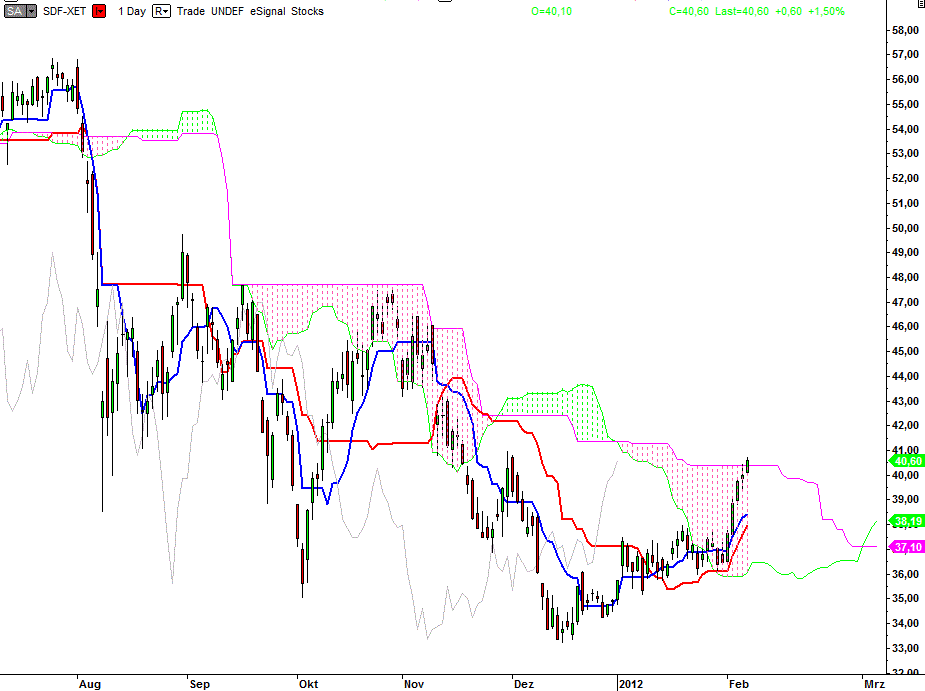Click the Aug label on time axis
Screen dimensions: 925x691
pyautogui.click(x=89, y=683)
